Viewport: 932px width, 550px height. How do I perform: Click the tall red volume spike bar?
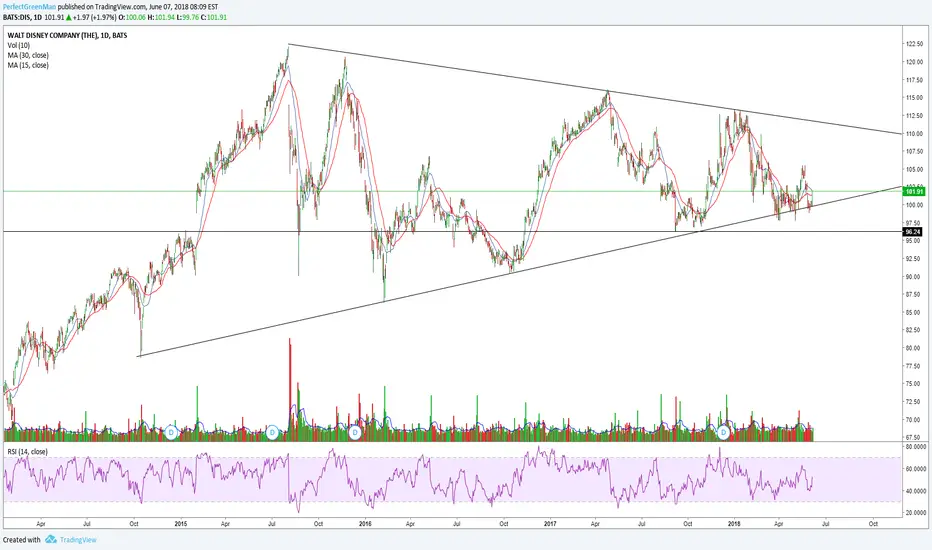click(290, 389)
